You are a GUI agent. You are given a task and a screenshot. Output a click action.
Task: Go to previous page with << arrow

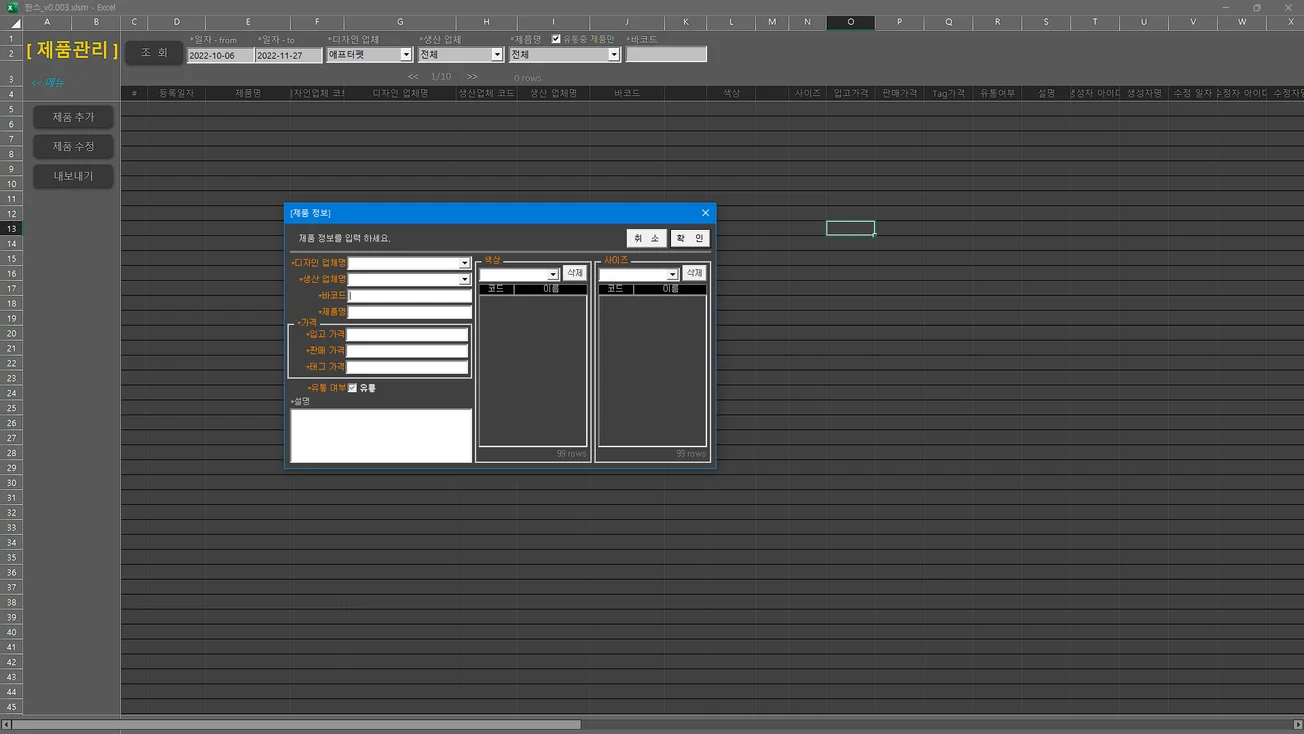click(x=413, y=77)
